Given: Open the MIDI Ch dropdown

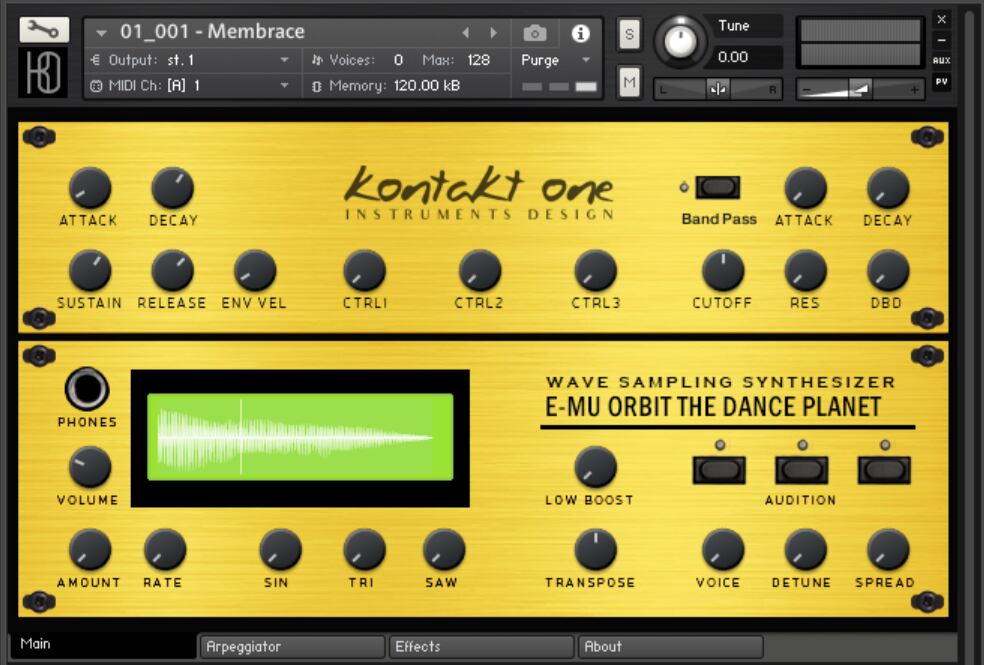Looking at the screenshot, I should 284,86.
